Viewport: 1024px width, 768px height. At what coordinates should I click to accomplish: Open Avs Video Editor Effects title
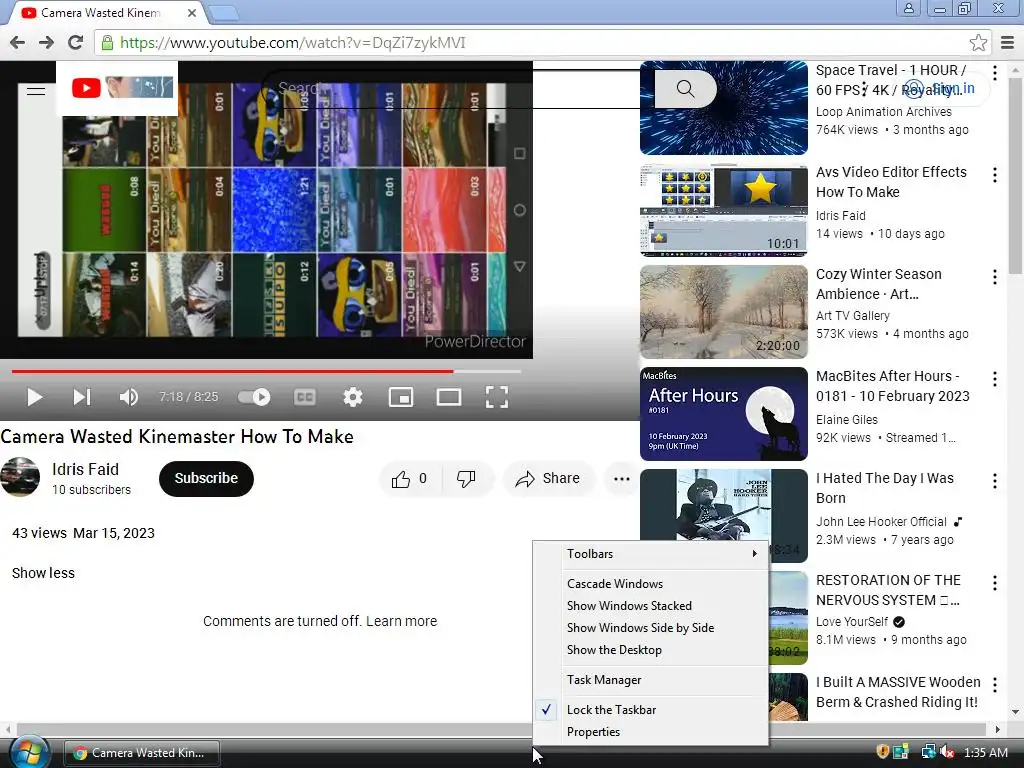[891, 182]
